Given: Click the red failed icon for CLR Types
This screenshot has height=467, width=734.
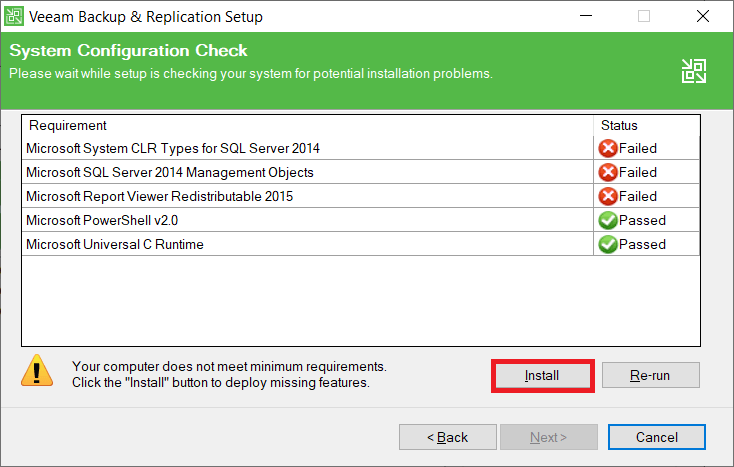Looking at the screenshot, I should click(607, 148).
